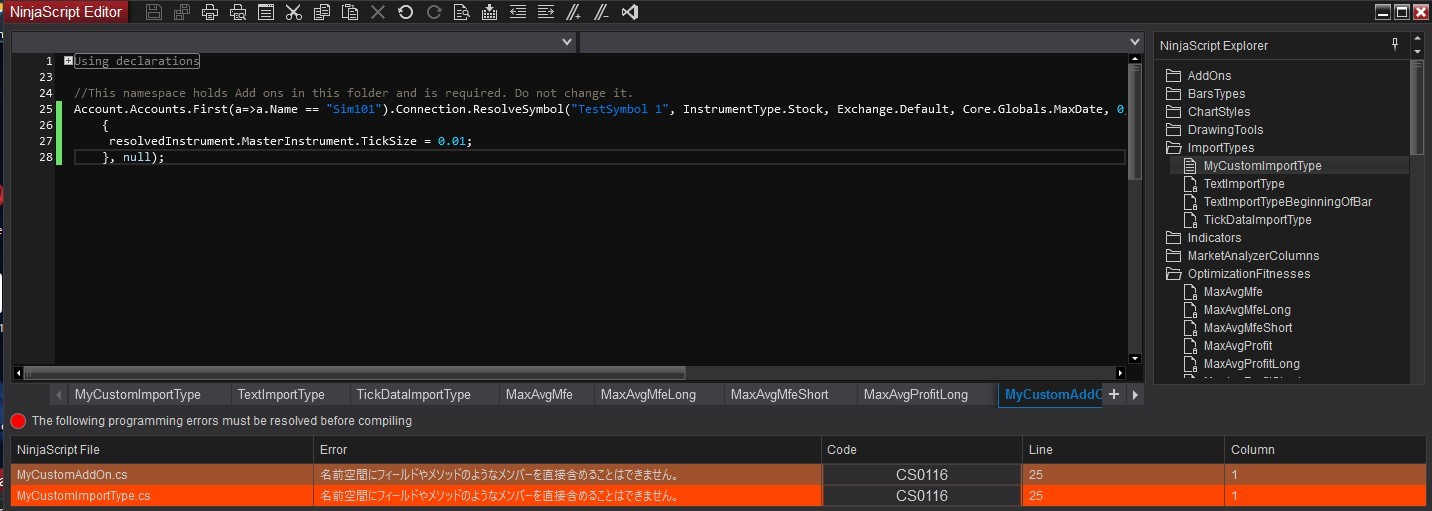Select MaxAvgMfeLong in explorer tree
The height and width of the screenshot is (511, 1432).
pyautogui.click(x=1247, y=310)
